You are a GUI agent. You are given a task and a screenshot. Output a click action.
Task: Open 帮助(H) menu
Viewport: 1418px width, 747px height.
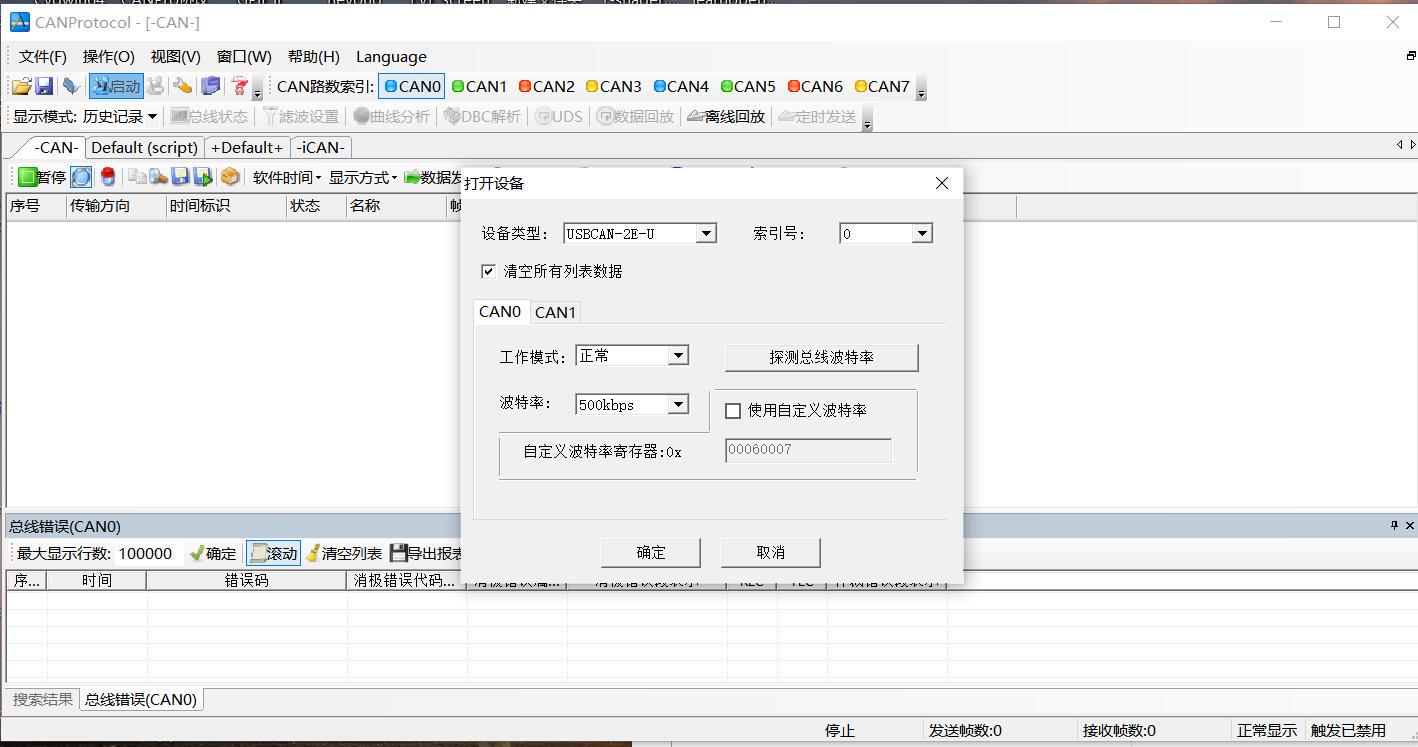click(313, 57)
